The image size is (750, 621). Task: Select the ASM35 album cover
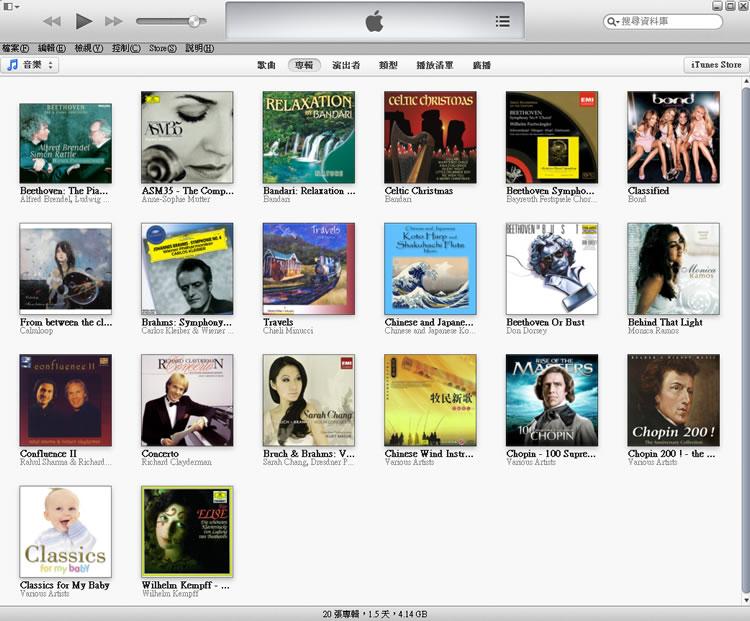pyautogui.click(x=187, y=137)
